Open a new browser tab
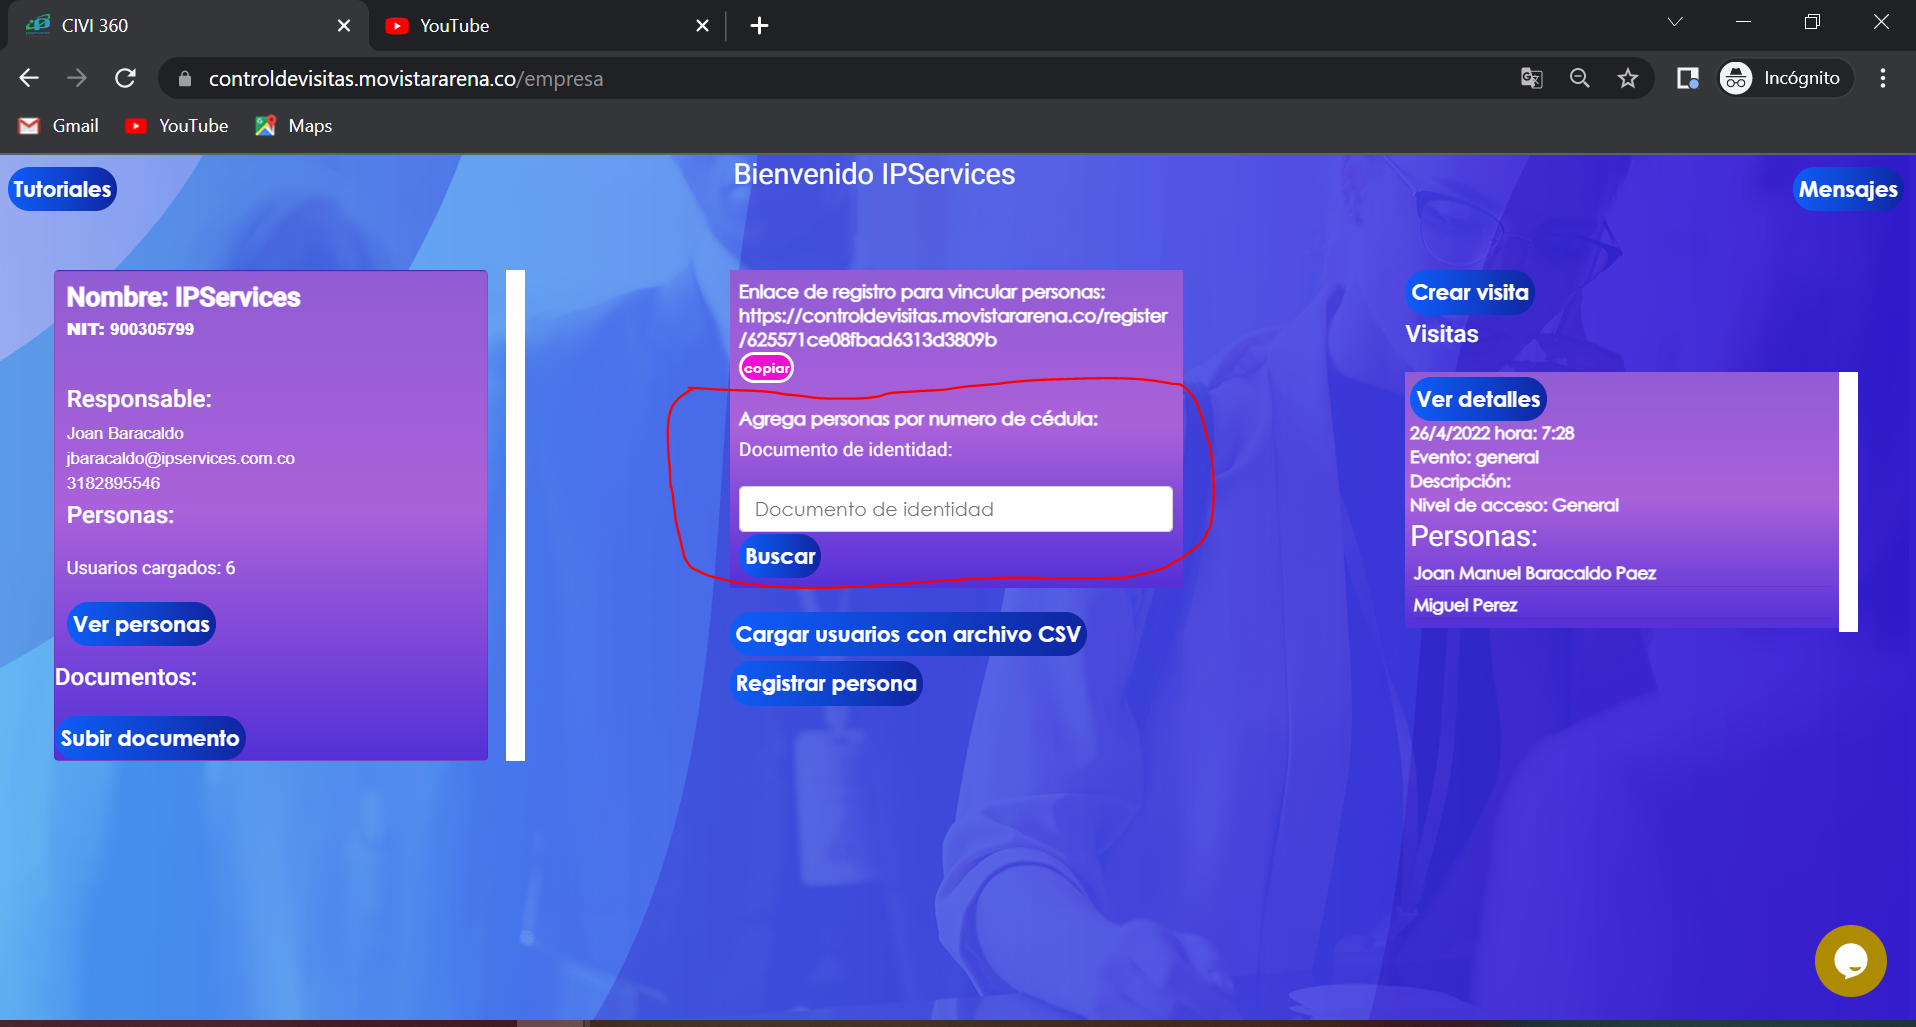This screenshot has width=1916, height=1027. [x=759, y=26]
